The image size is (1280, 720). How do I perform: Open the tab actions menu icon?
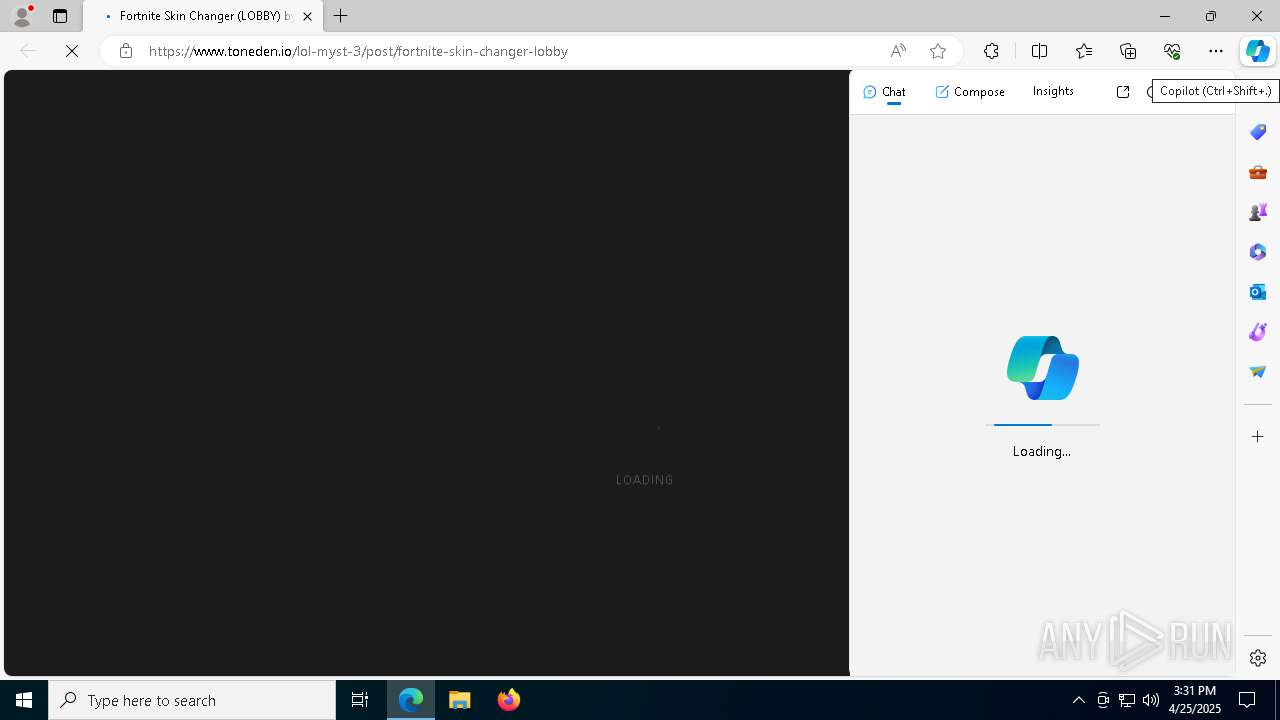point(60,16)
